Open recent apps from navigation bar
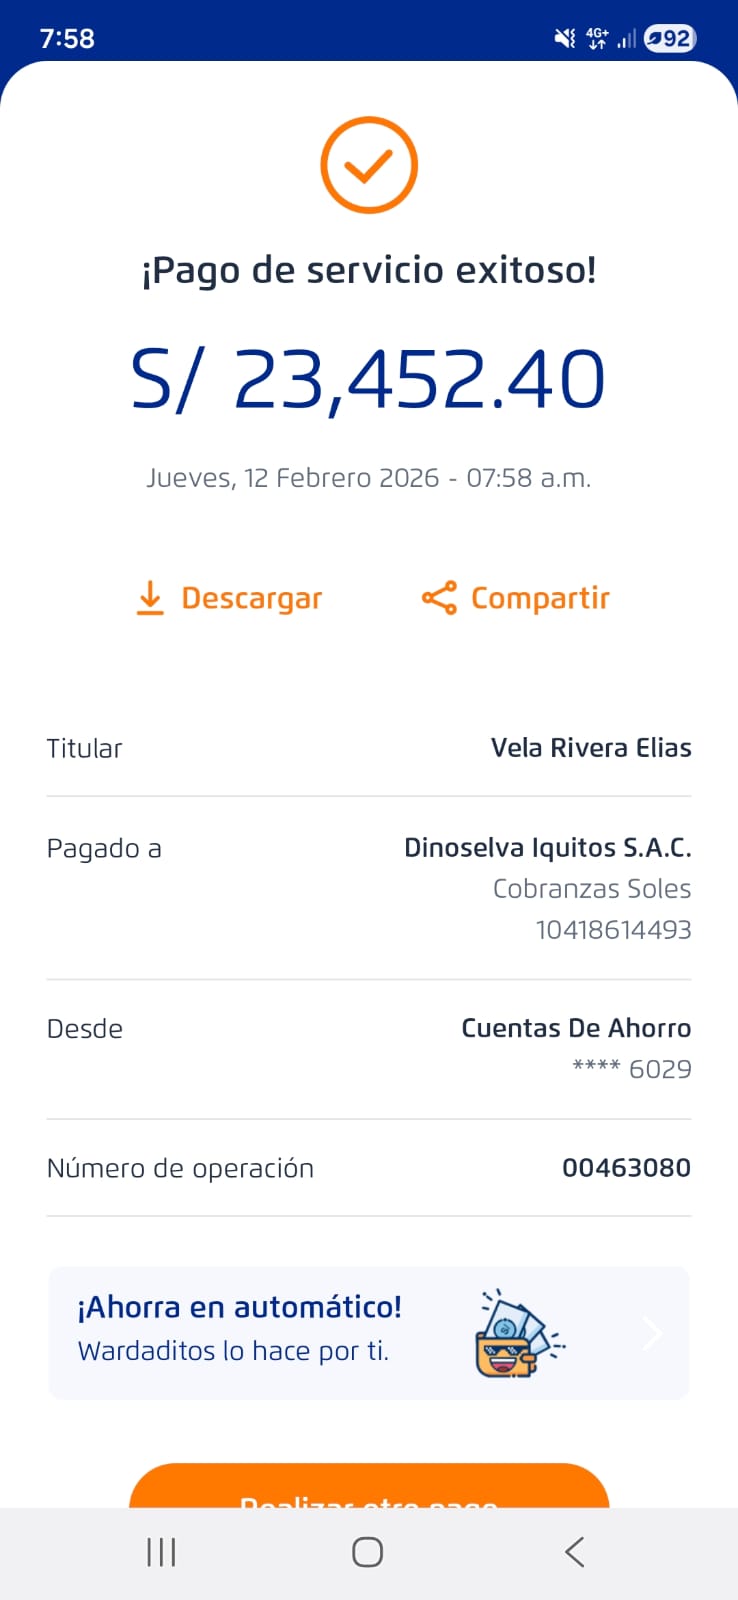Image resolution: width=738 pixels, height=1600 pixels. coord(161,1552)
